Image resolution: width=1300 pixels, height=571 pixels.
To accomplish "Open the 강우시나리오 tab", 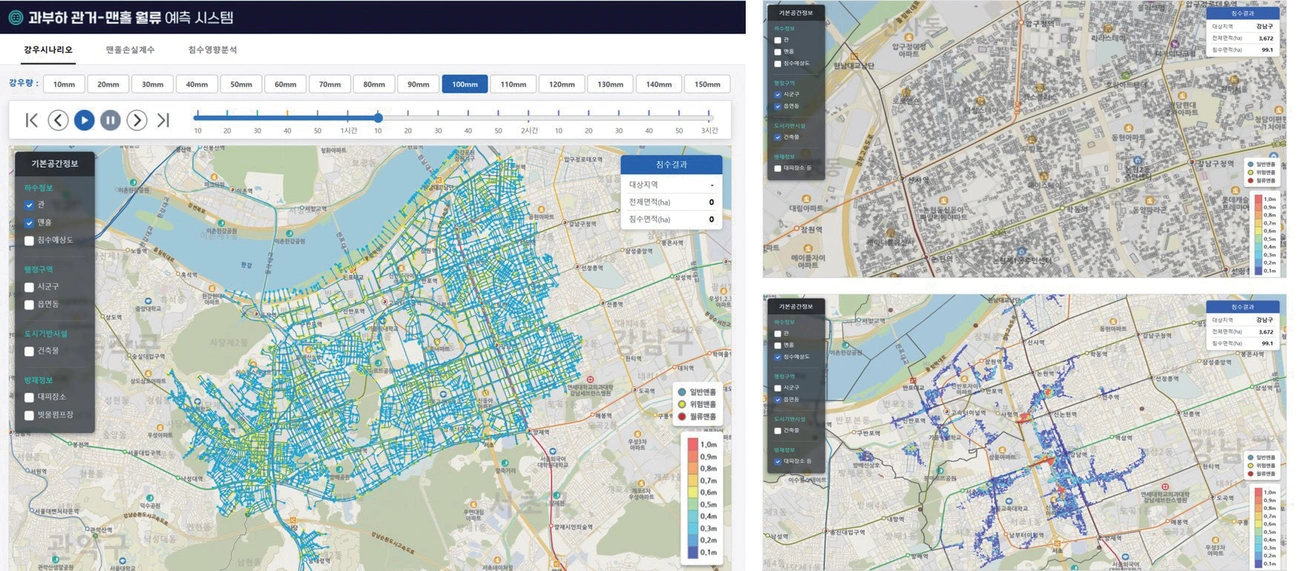I will pyautogui.click(x=49, y=49).
